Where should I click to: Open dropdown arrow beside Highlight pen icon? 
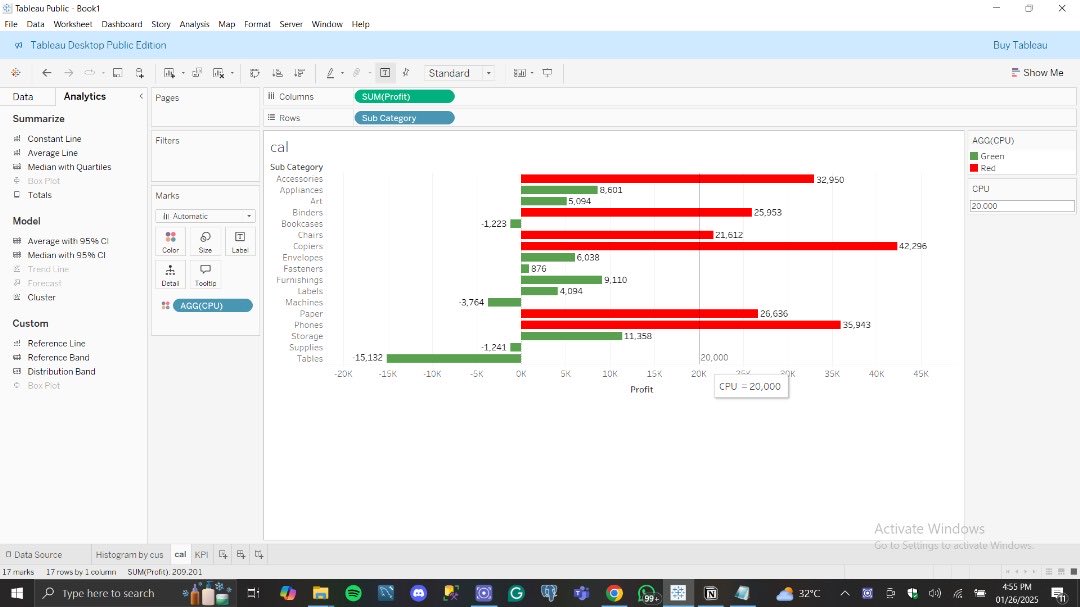342,73
